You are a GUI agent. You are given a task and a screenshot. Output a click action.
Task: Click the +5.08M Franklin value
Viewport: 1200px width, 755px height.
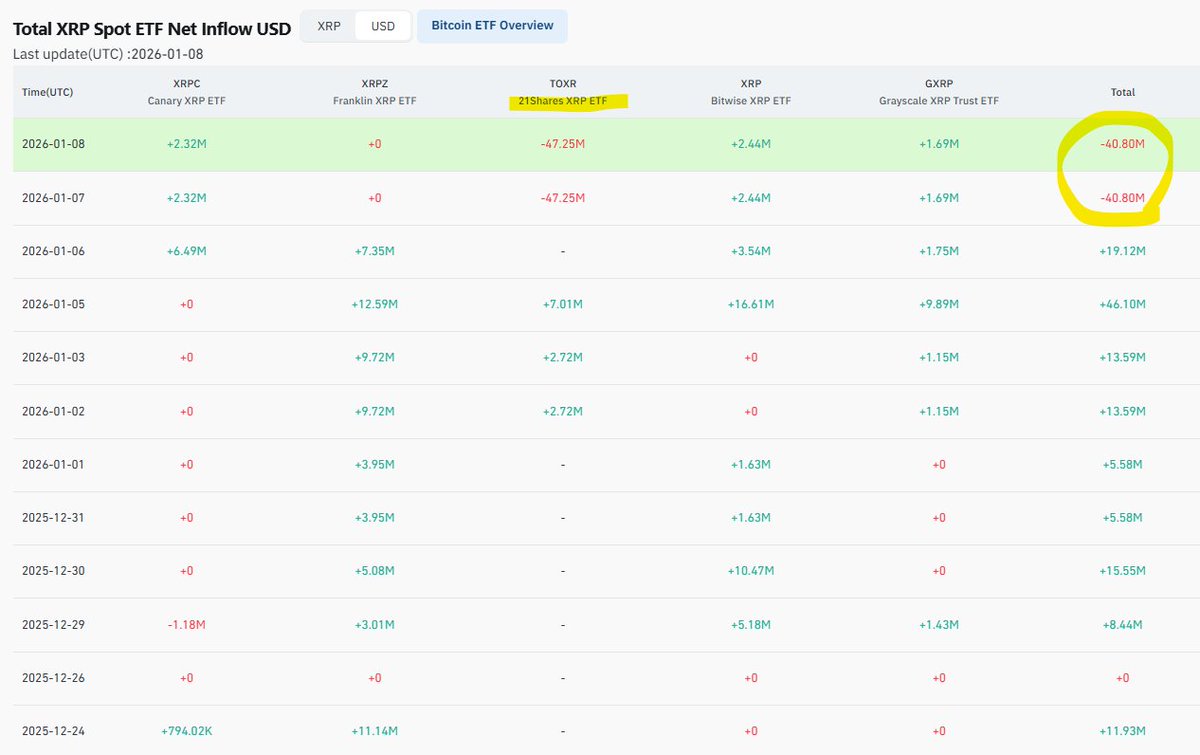click(x=374, y=571)
